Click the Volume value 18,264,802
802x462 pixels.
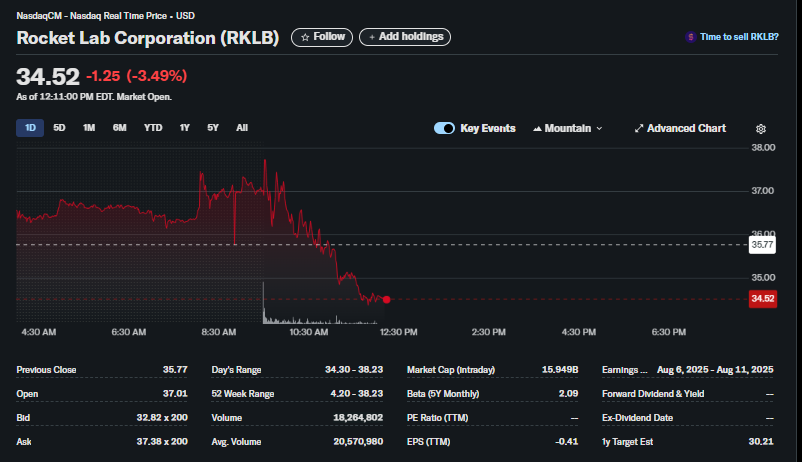[x=358, y=417]
